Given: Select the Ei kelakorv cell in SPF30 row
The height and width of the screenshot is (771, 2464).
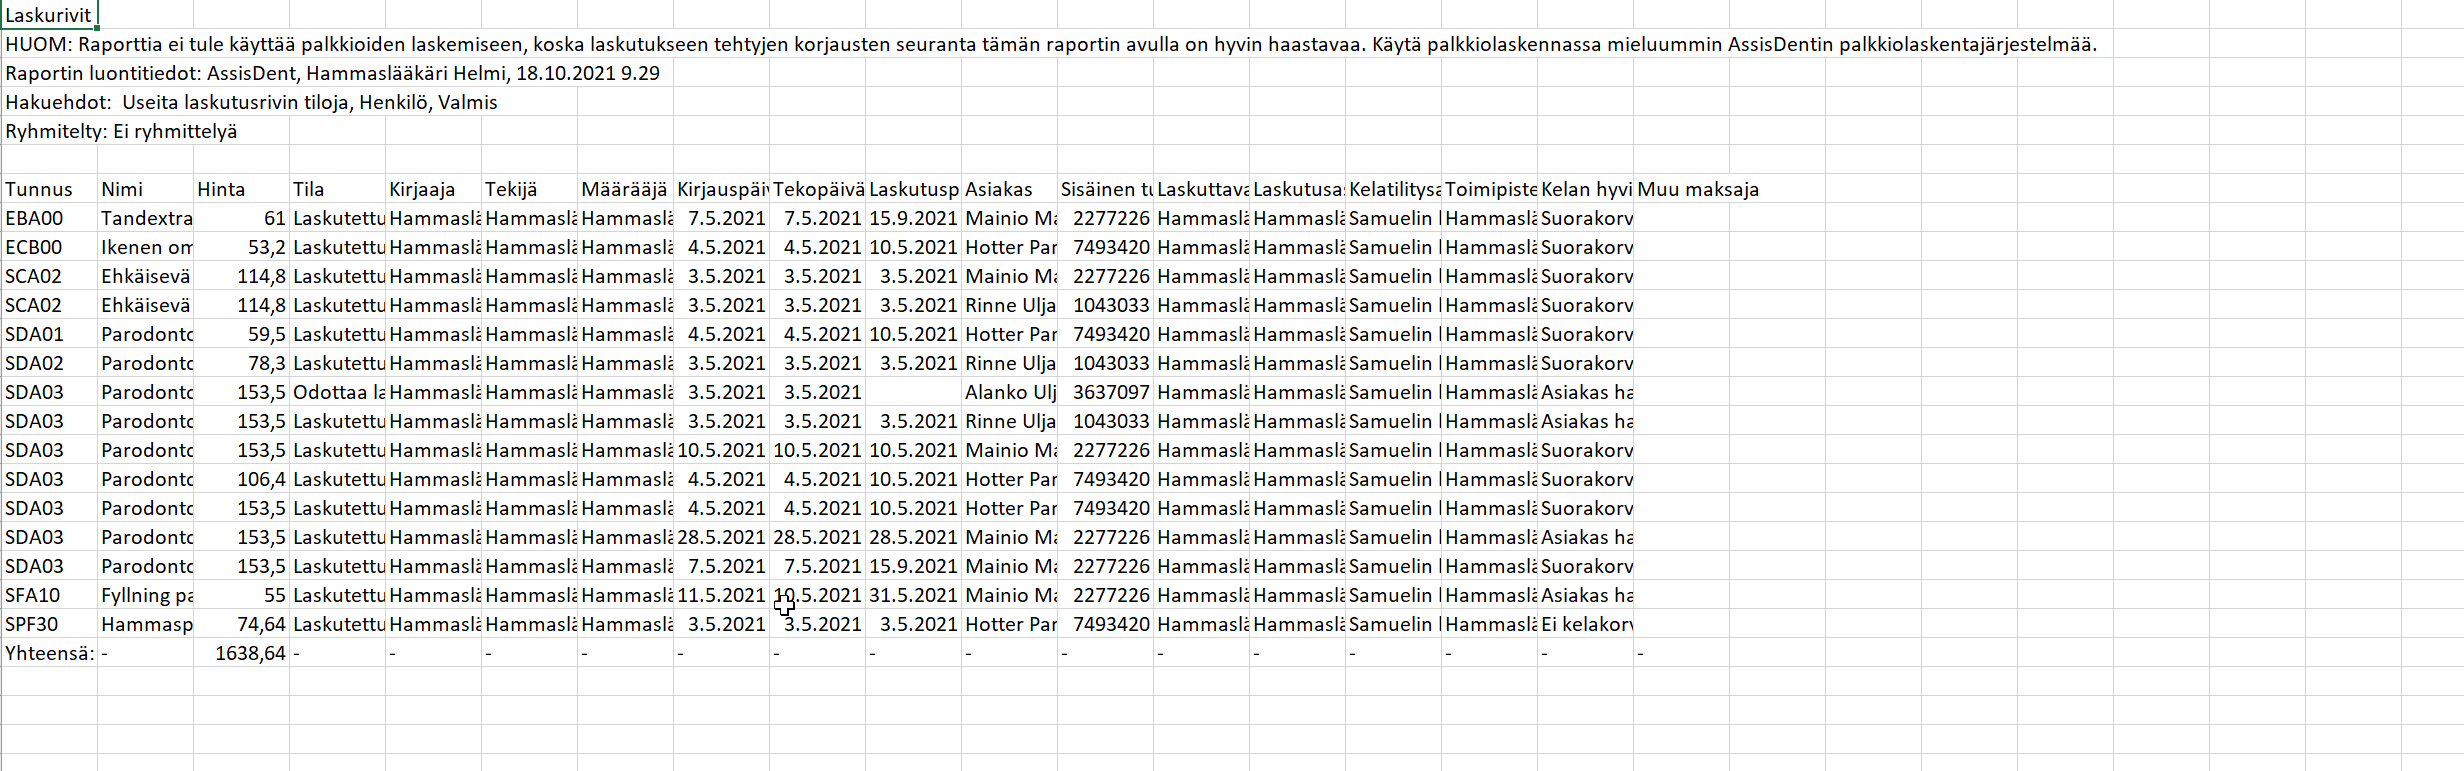Looking at the screenshot, I should pos(1585,624).
